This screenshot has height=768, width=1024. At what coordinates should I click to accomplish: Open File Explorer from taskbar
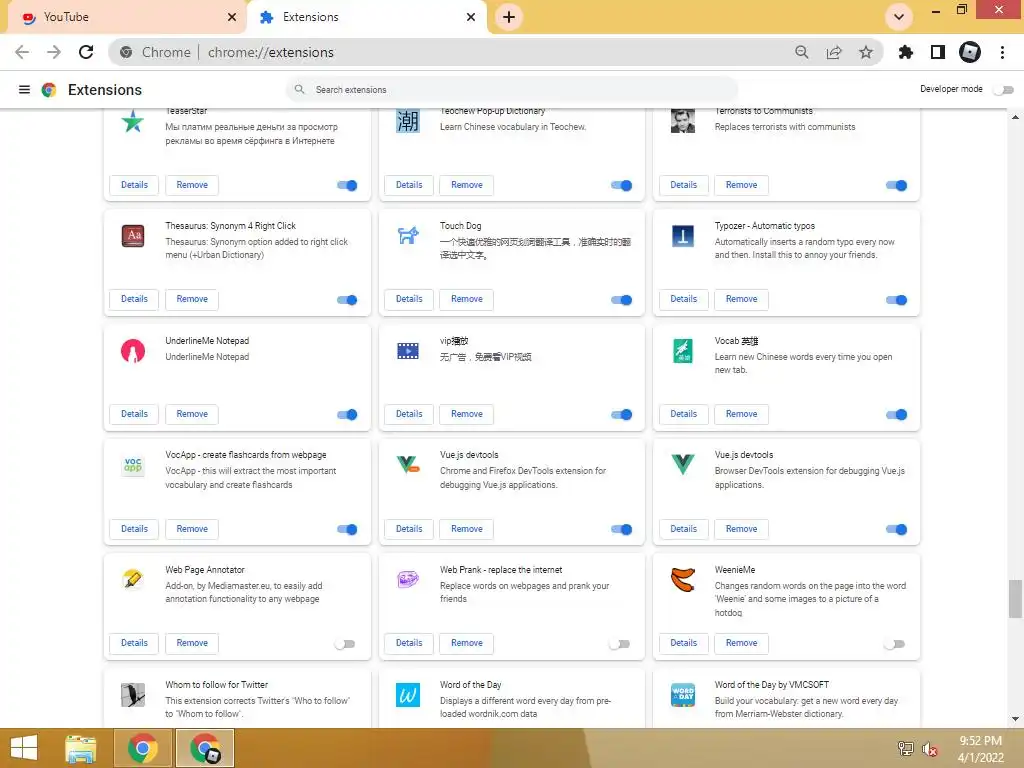[81, 748]
